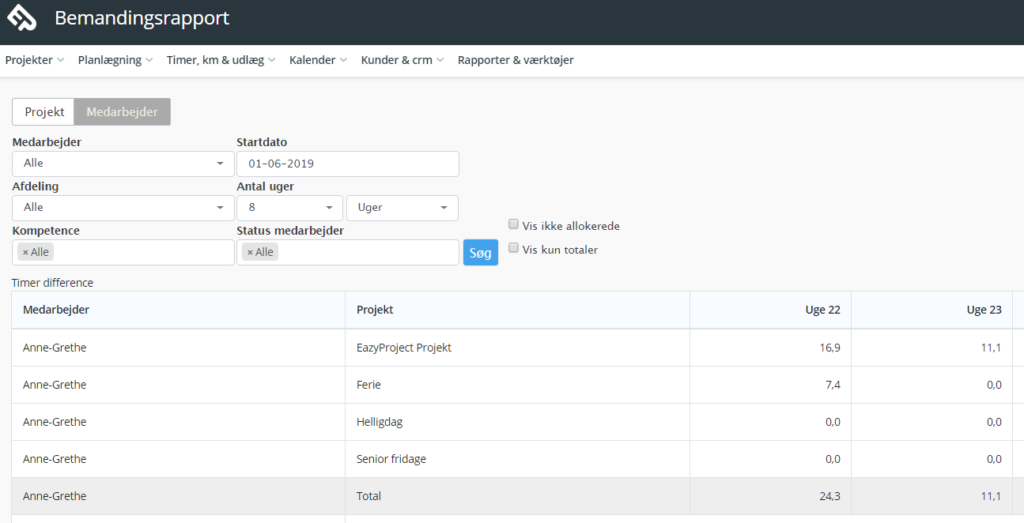1024x523 pixels.
Task: Click the EazyProject logo icon
Action: 21,17
